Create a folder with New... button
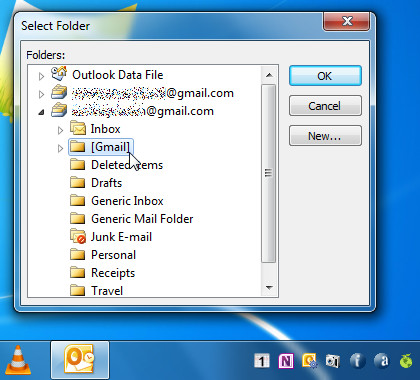420x380 pixels. pos(325,136)
